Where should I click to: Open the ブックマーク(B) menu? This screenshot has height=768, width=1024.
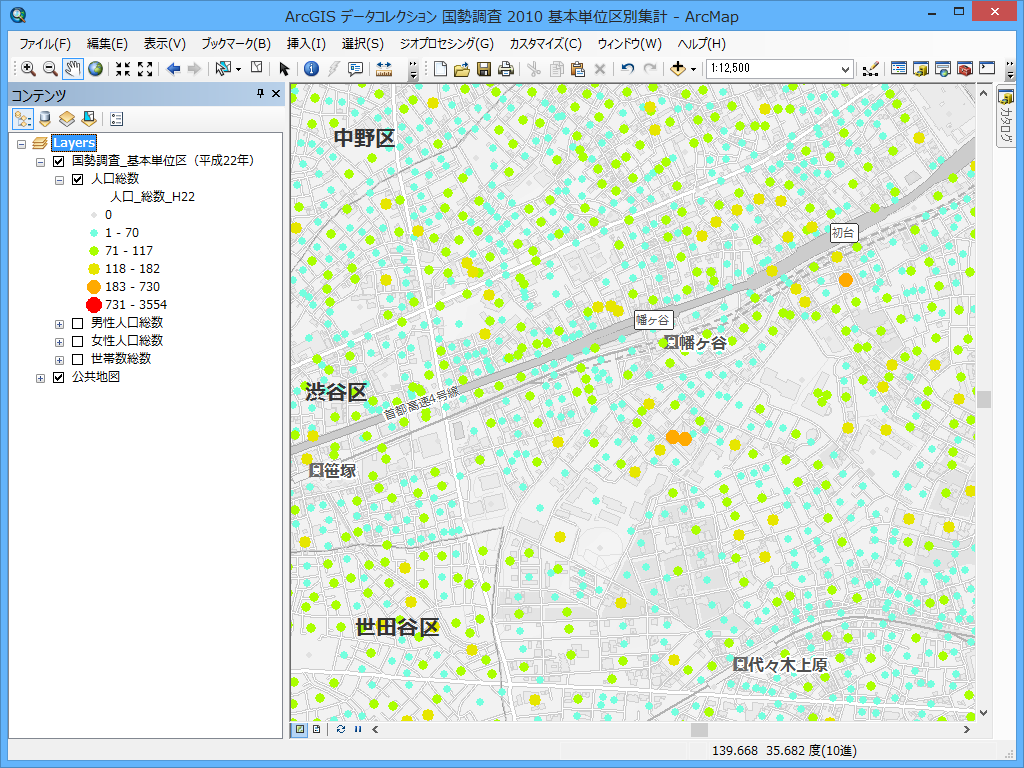coord(236,44)
